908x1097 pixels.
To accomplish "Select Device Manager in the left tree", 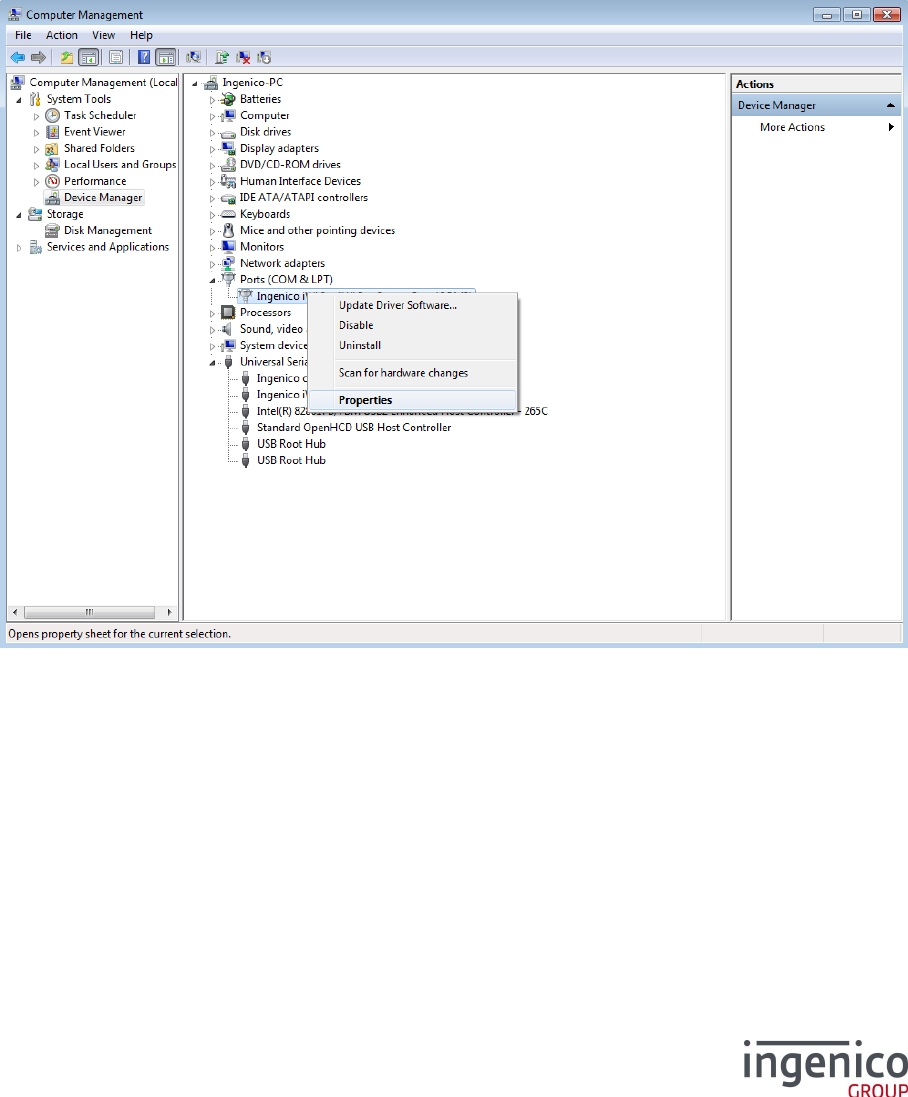I will point(103,198).
